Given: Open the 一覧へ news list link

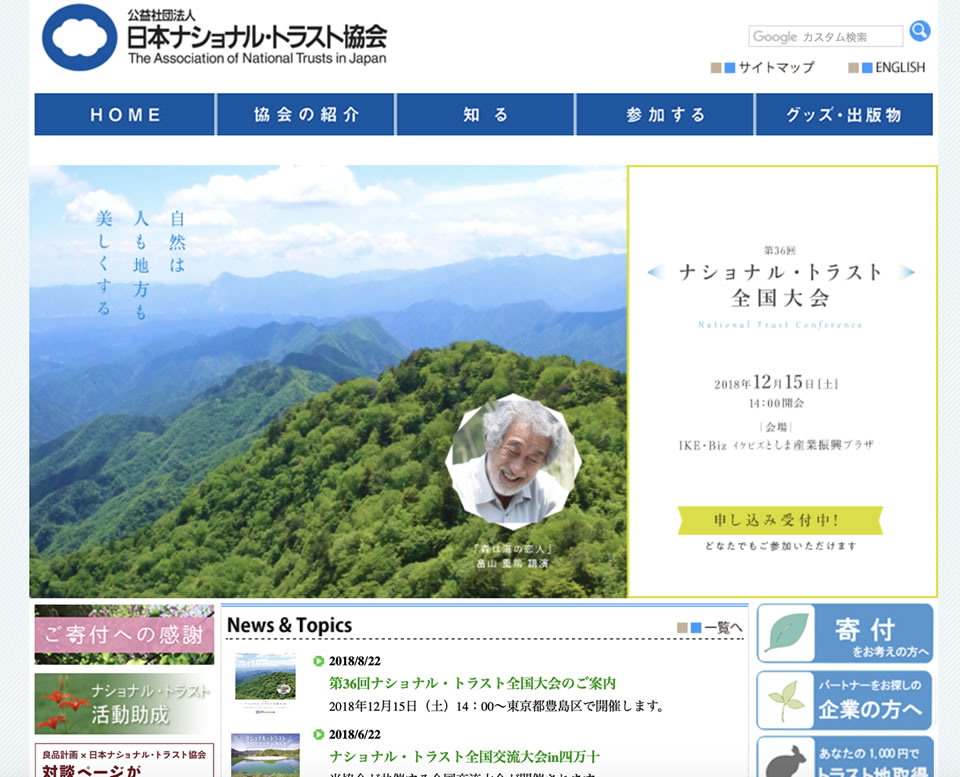Looking at the screenshot, I should 723,628.
